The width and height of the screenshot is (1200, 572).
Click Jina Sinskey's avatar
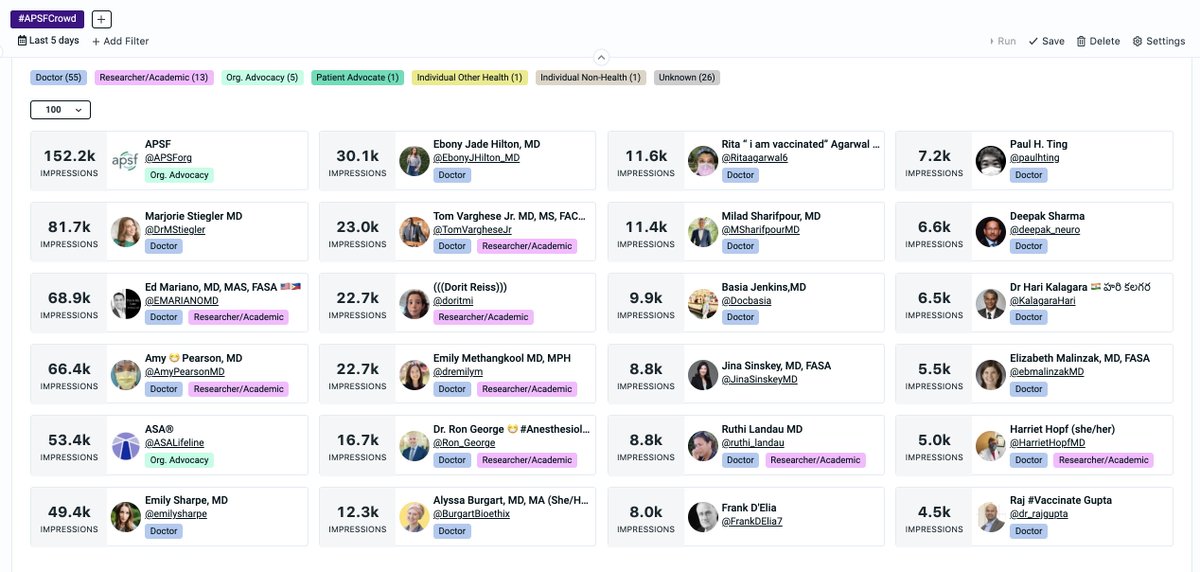[703, 374]
